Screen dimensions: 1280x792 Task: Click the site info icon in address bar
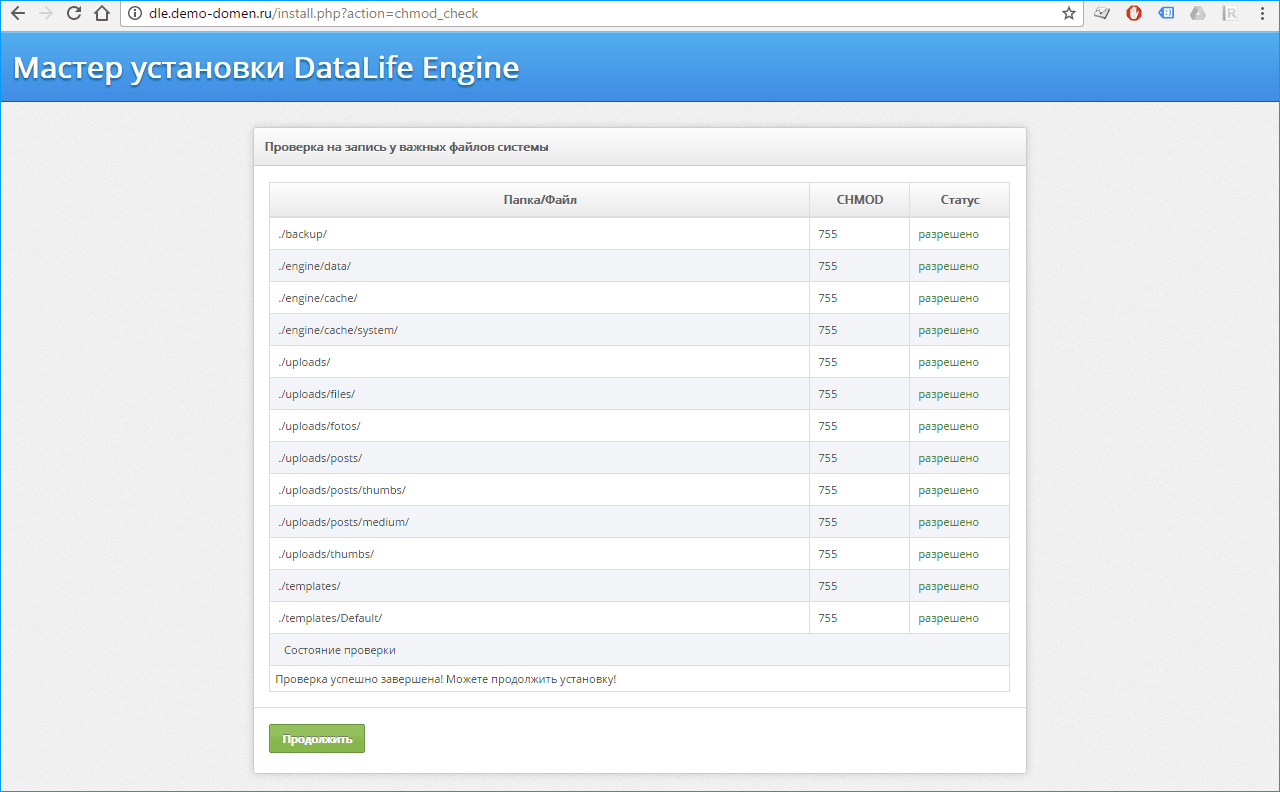point(135,14)
